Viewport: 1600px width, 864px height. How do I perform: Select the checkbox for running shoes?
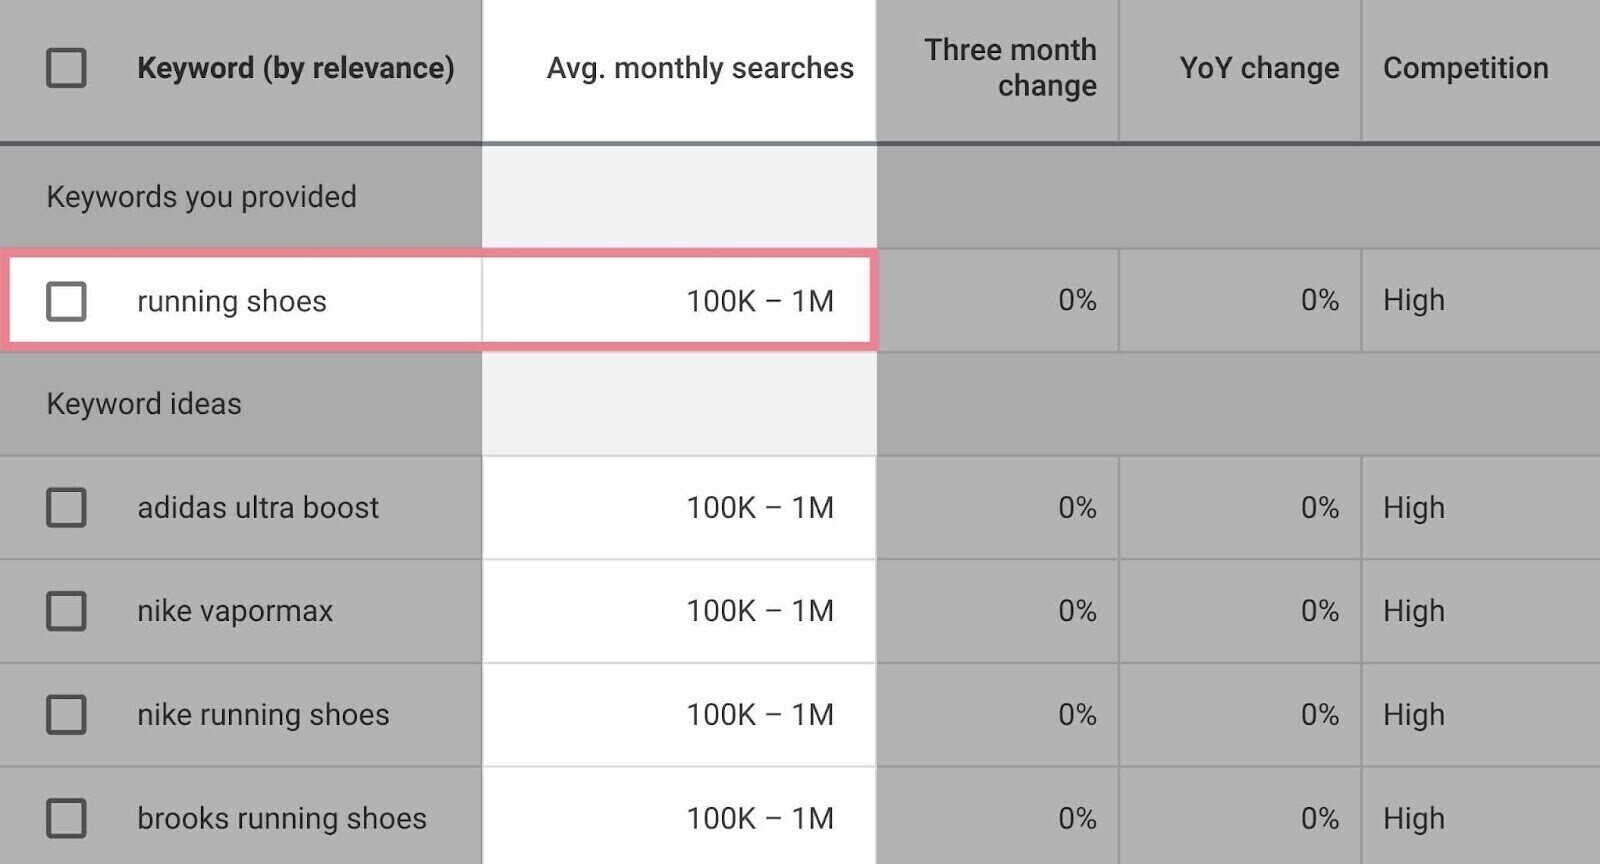point(66,300)
